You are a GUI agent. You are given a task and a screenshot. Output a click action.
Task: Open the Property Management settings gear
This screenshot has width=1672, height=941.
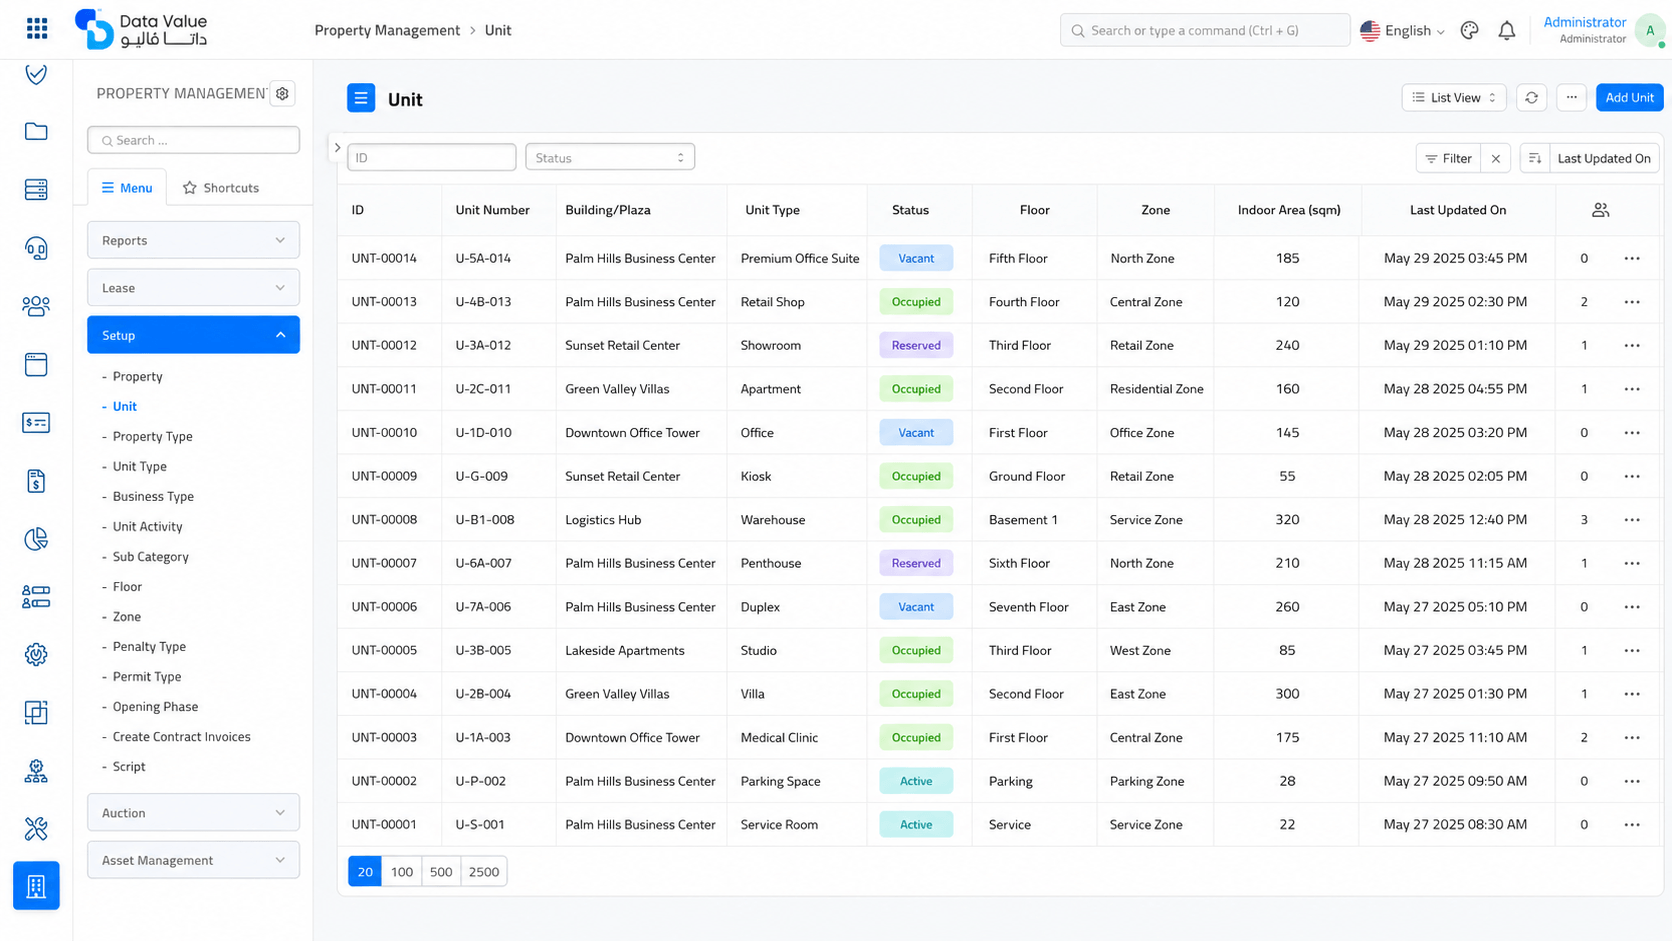tap(283, 93)
